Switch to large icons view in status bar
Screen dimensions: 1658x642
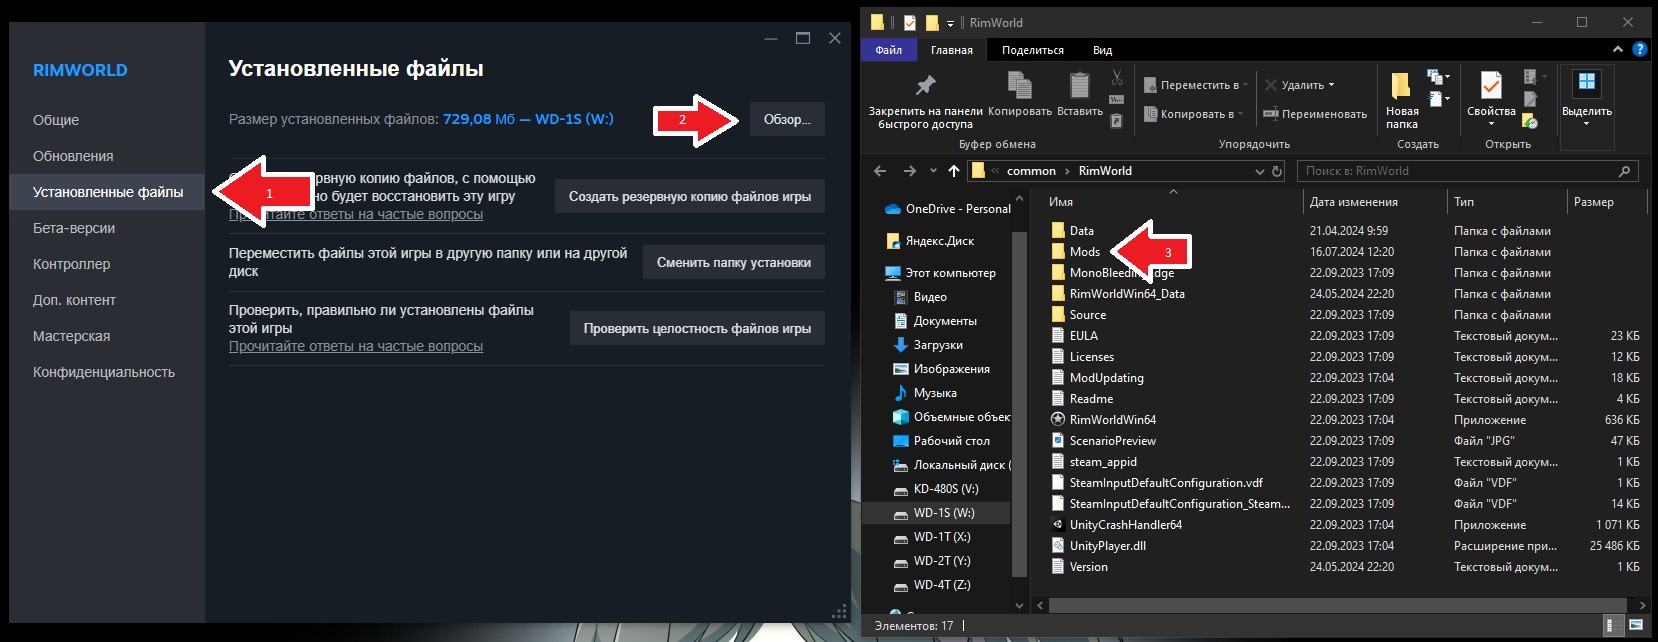pyautogui.click(x=1636, y=625)
